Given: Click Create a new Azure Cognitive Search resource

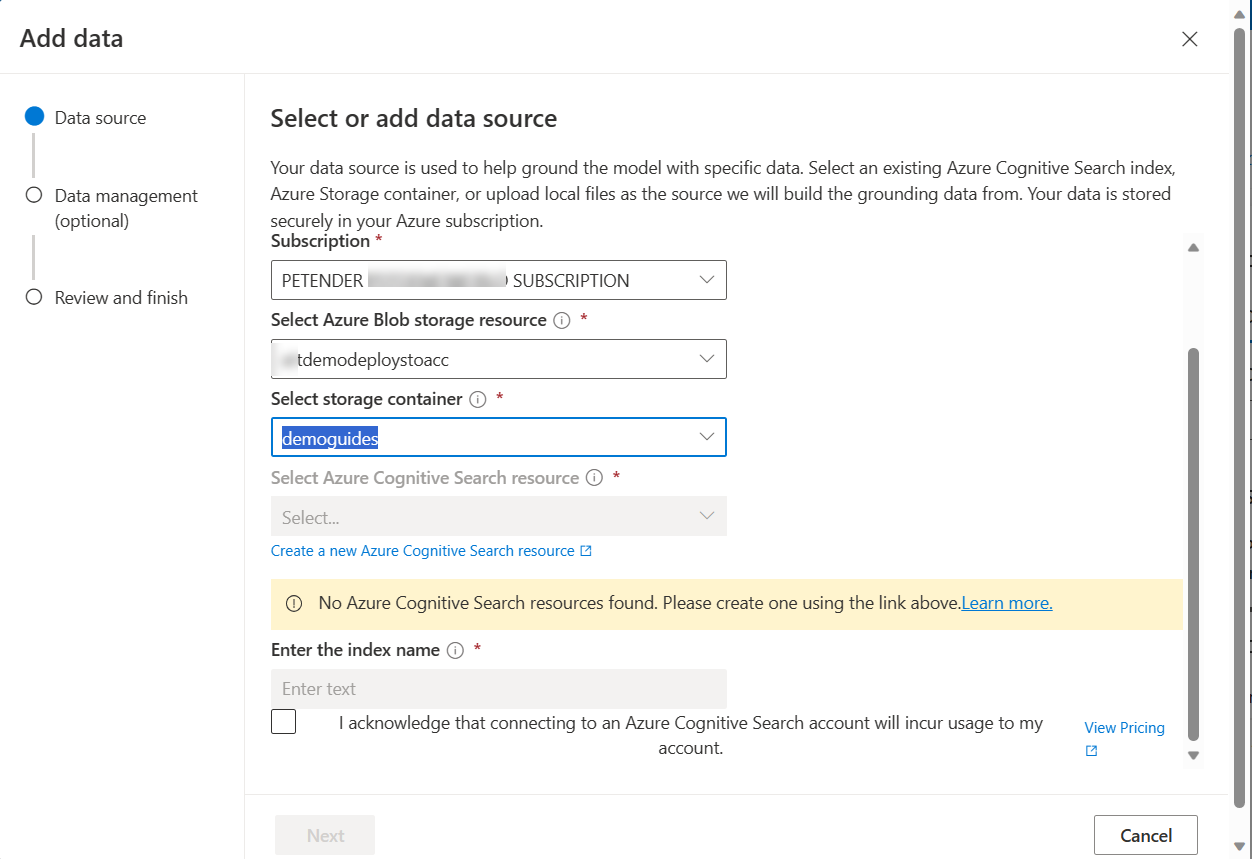Looking at the screenshot, I should [424, 550].
